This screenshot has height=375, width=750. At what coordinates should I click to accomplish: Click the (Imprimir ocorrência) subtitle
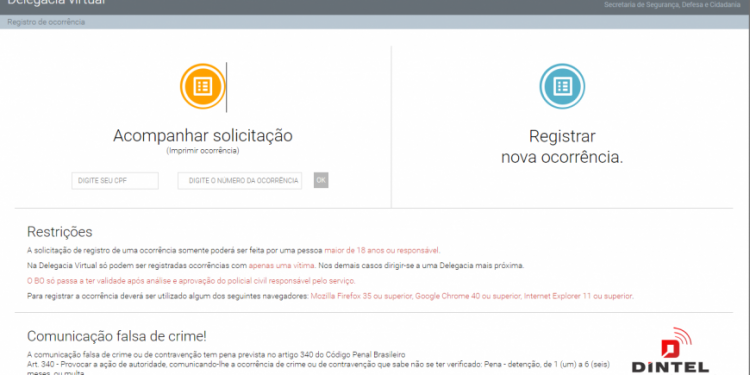203,151
